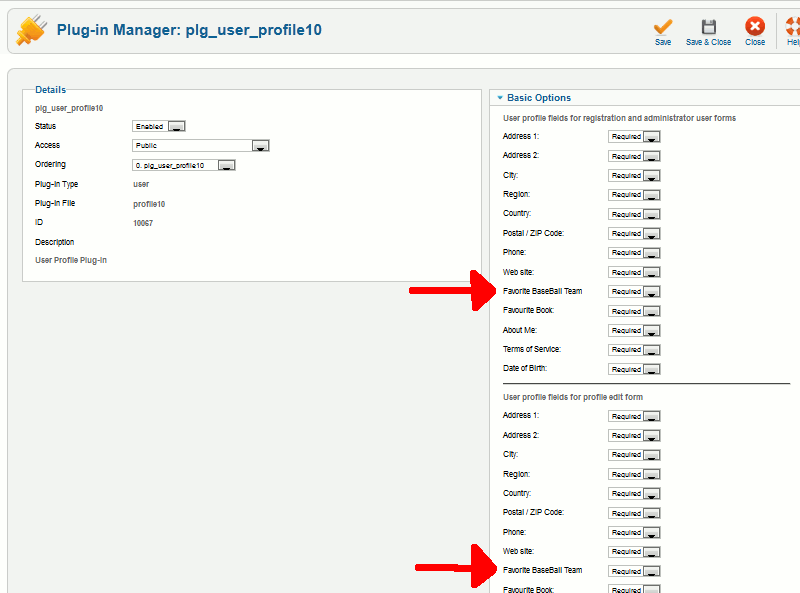
Task: Open profile edit Address 2 dropdown
Action: pos(634,435)
